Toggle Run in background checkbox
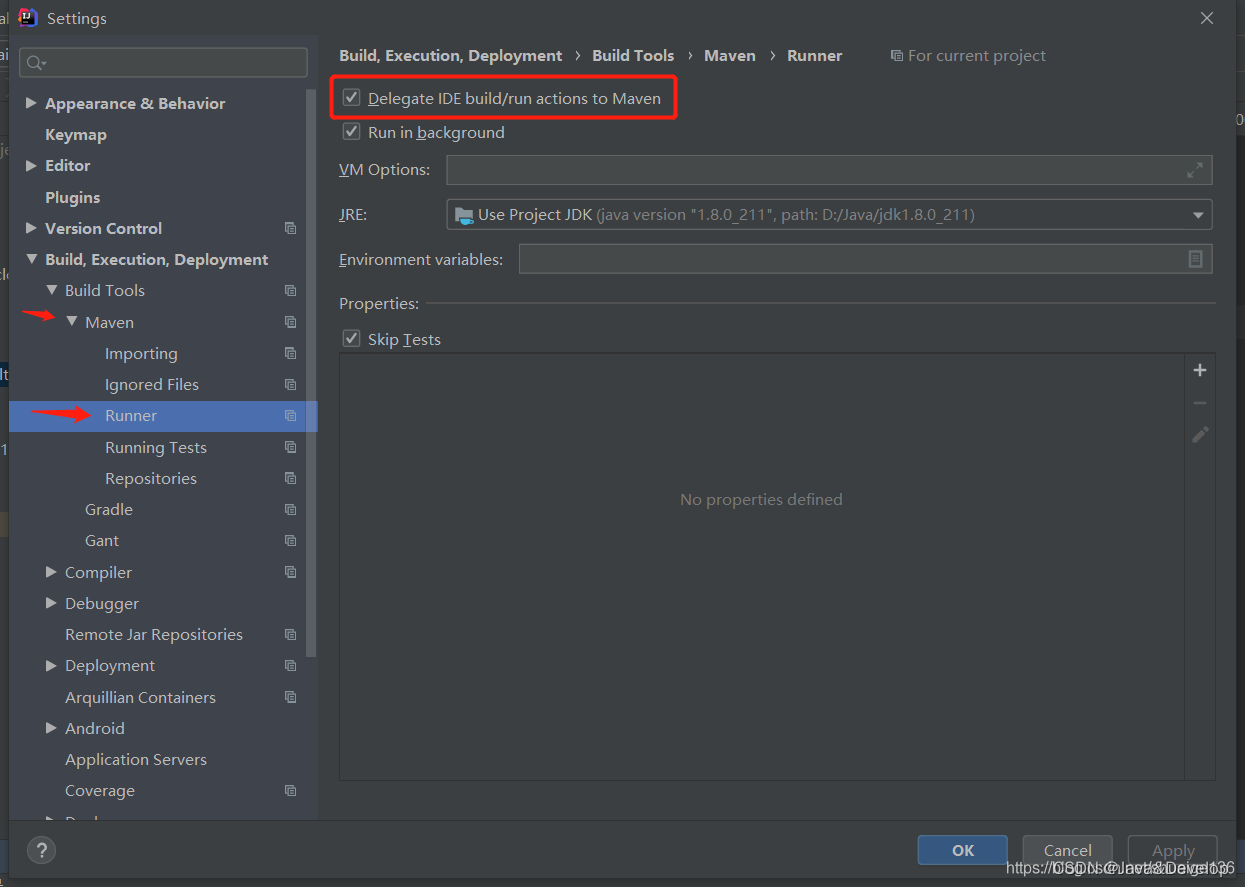Image resolution: width=1245 pixels, height=887 pixels. (351, 132)
